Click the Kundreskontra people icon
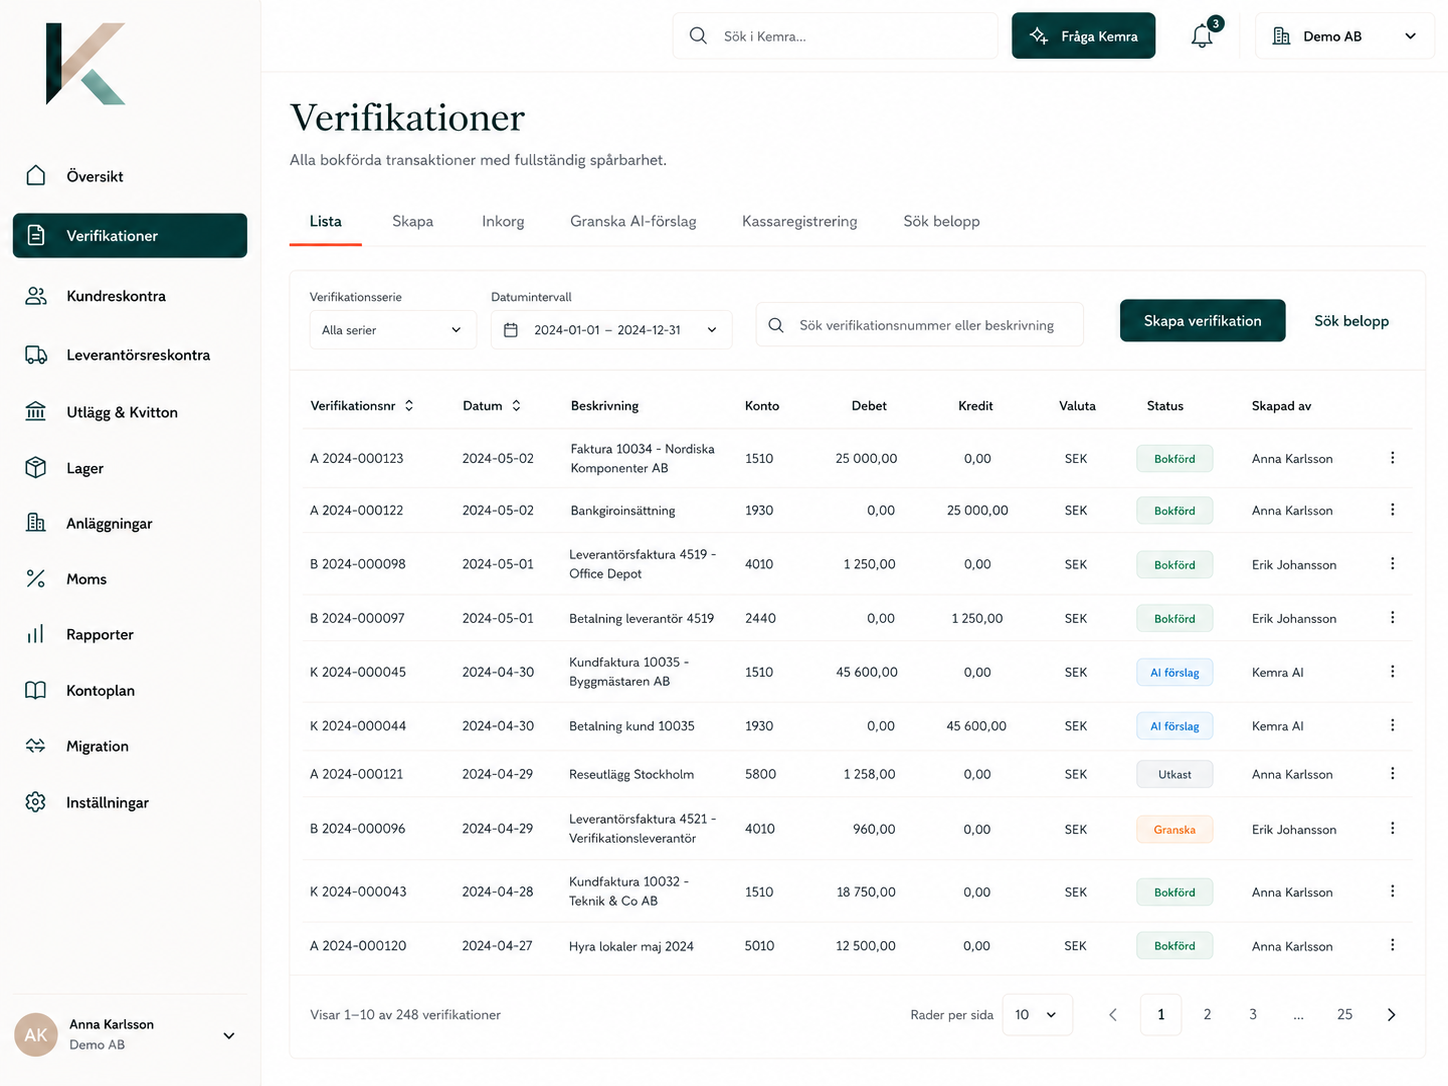The width and height of the screenshot is (1448, 1086). click(x=36, y=296)
